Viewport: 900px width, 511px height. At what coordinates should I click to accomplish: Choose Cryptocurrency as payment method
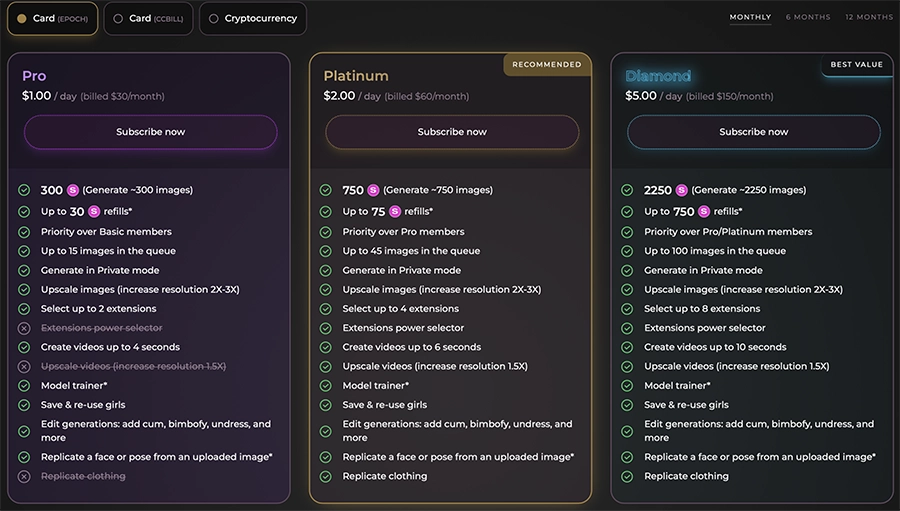(253, 18)
